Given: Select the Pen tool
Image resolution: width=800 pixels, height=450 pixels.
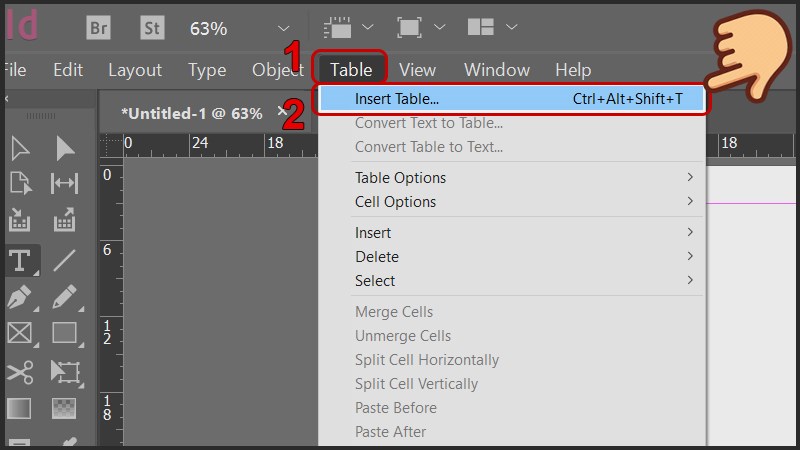Looking at the screenshot, I should pos(20,297).
